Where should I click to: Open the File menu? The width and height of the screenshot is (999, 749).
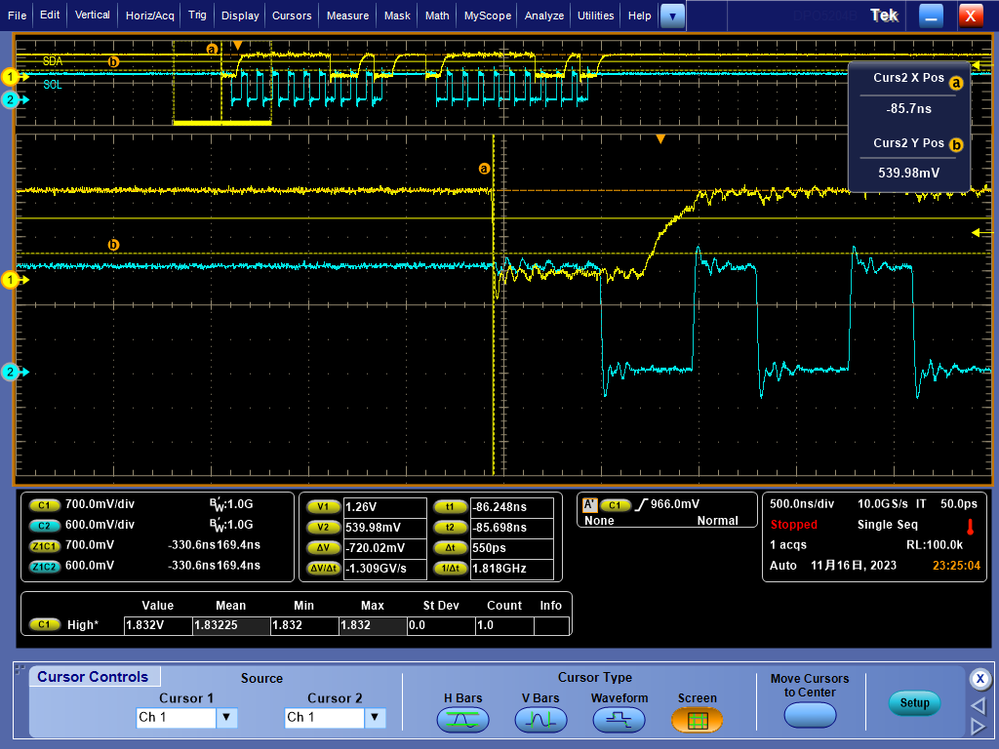17,15
